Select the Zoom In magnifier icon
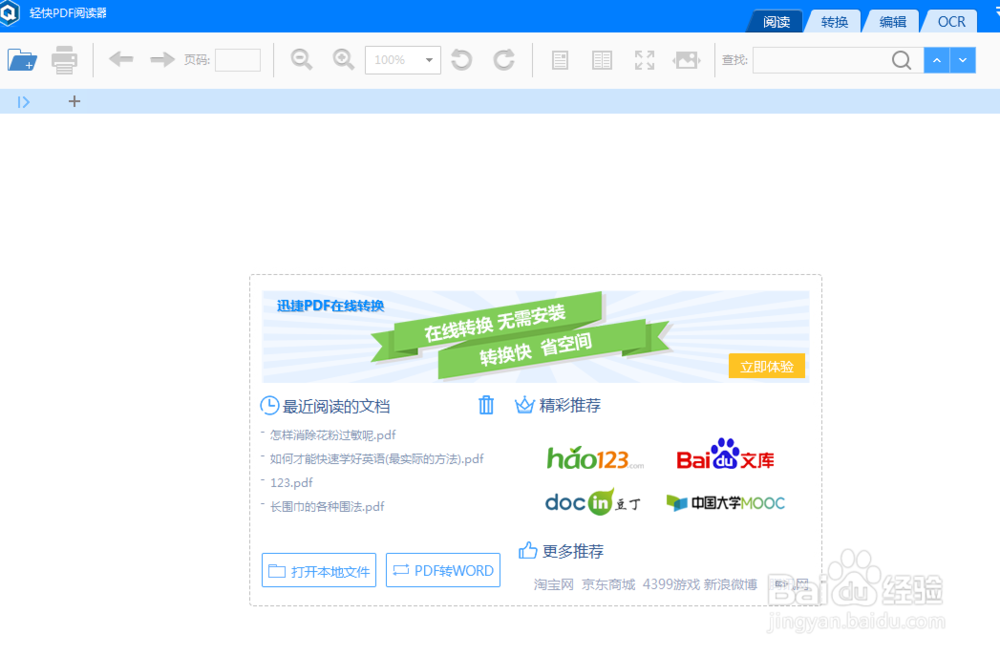 click(343, 59)
